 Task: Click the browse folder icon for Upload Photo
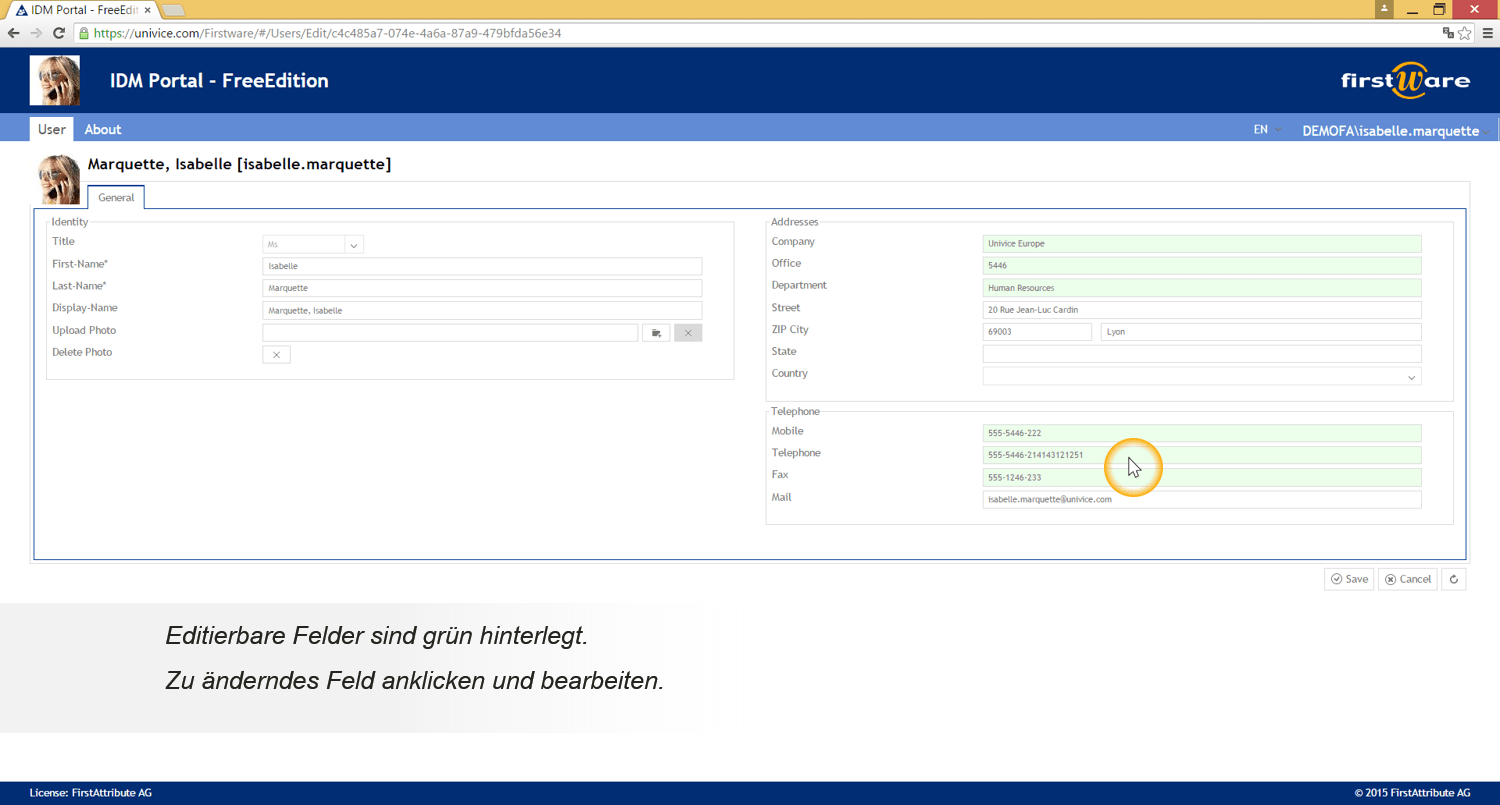coord(656,333)
